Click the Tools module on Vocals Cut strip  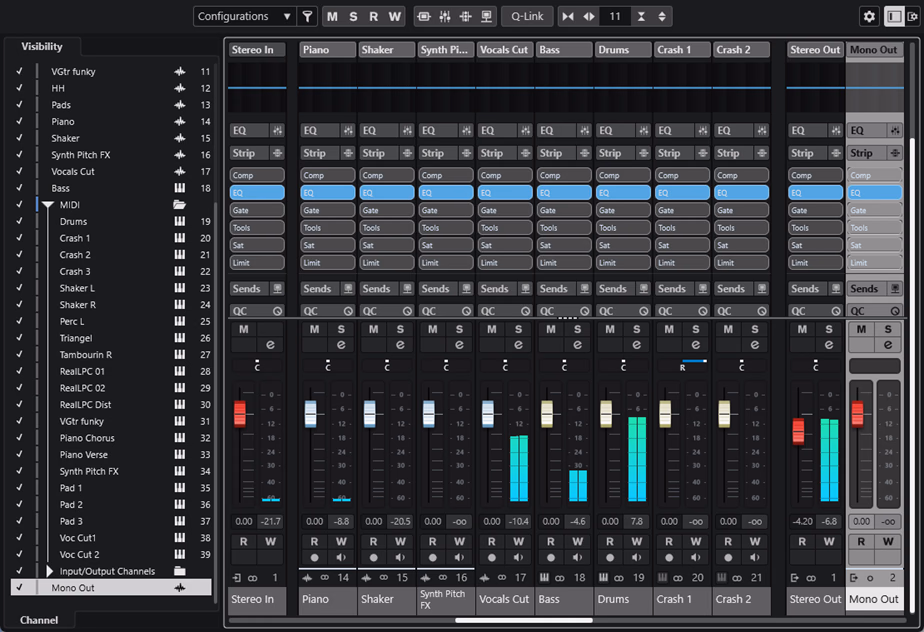(505, 228)
